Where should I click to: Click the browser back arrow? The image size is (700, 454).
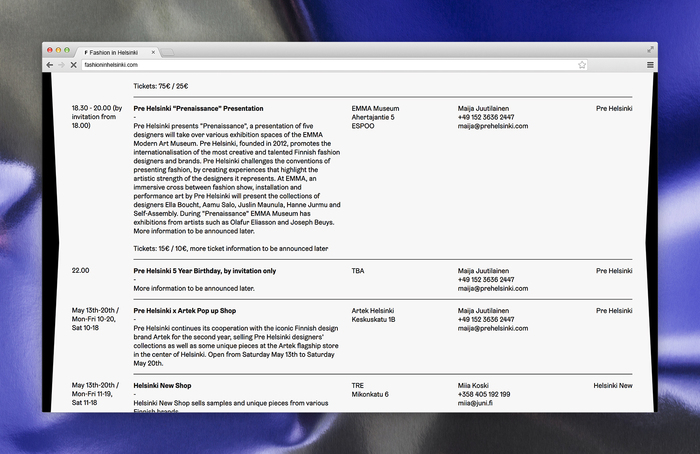coord(50,65)
